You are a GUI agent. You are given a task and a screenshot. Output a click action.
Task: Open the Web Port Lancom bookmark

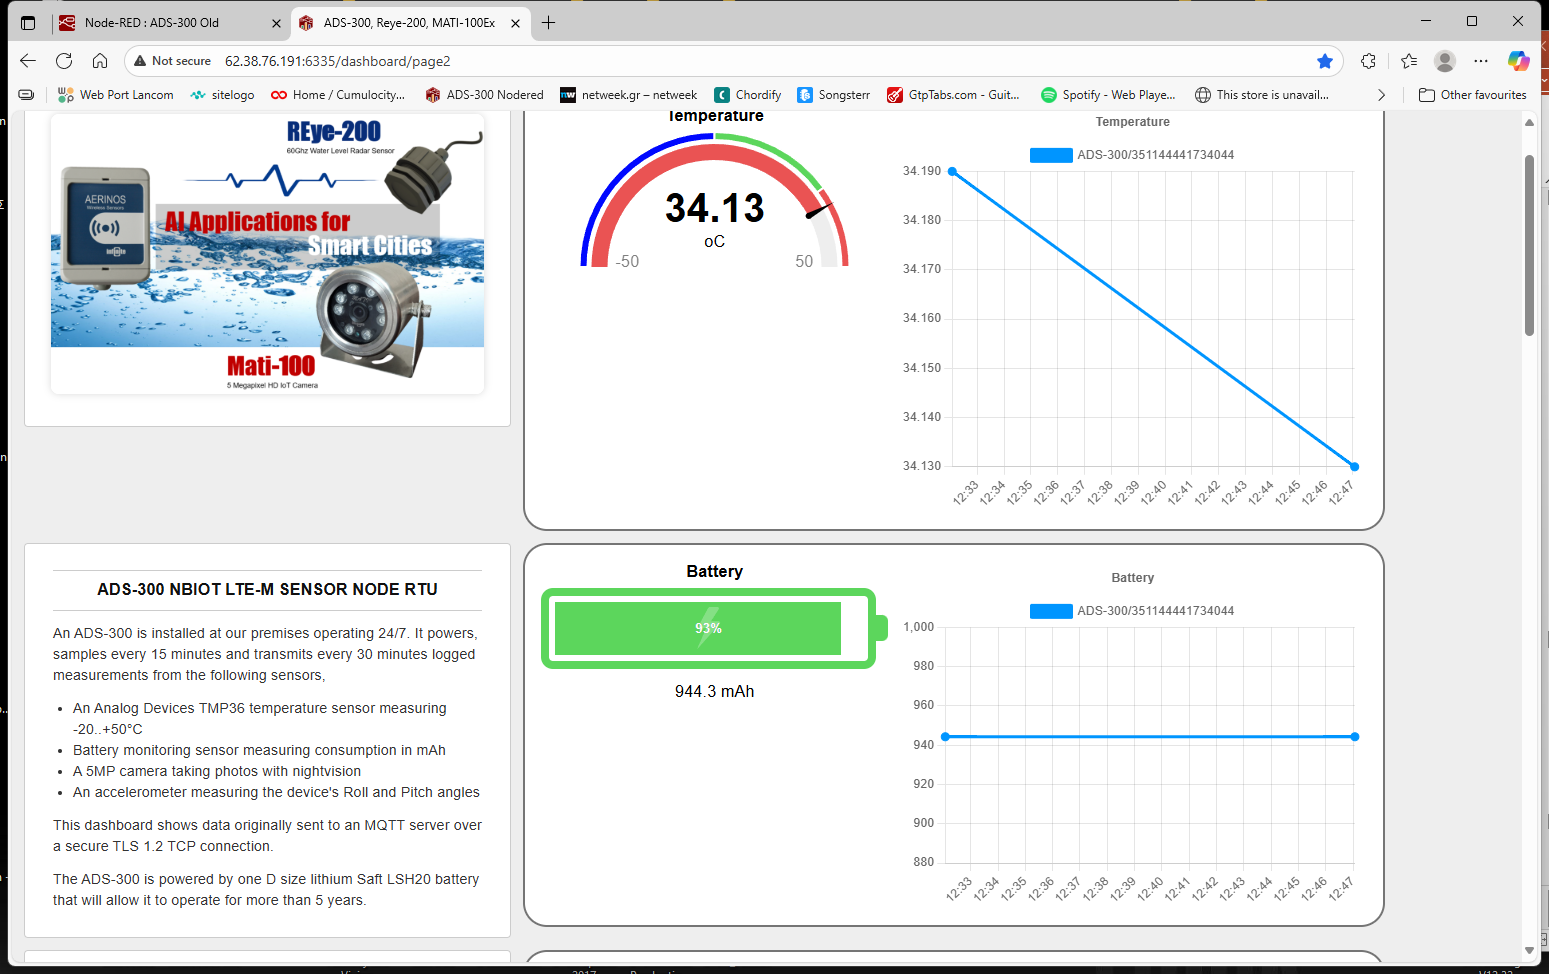(116, 95)
